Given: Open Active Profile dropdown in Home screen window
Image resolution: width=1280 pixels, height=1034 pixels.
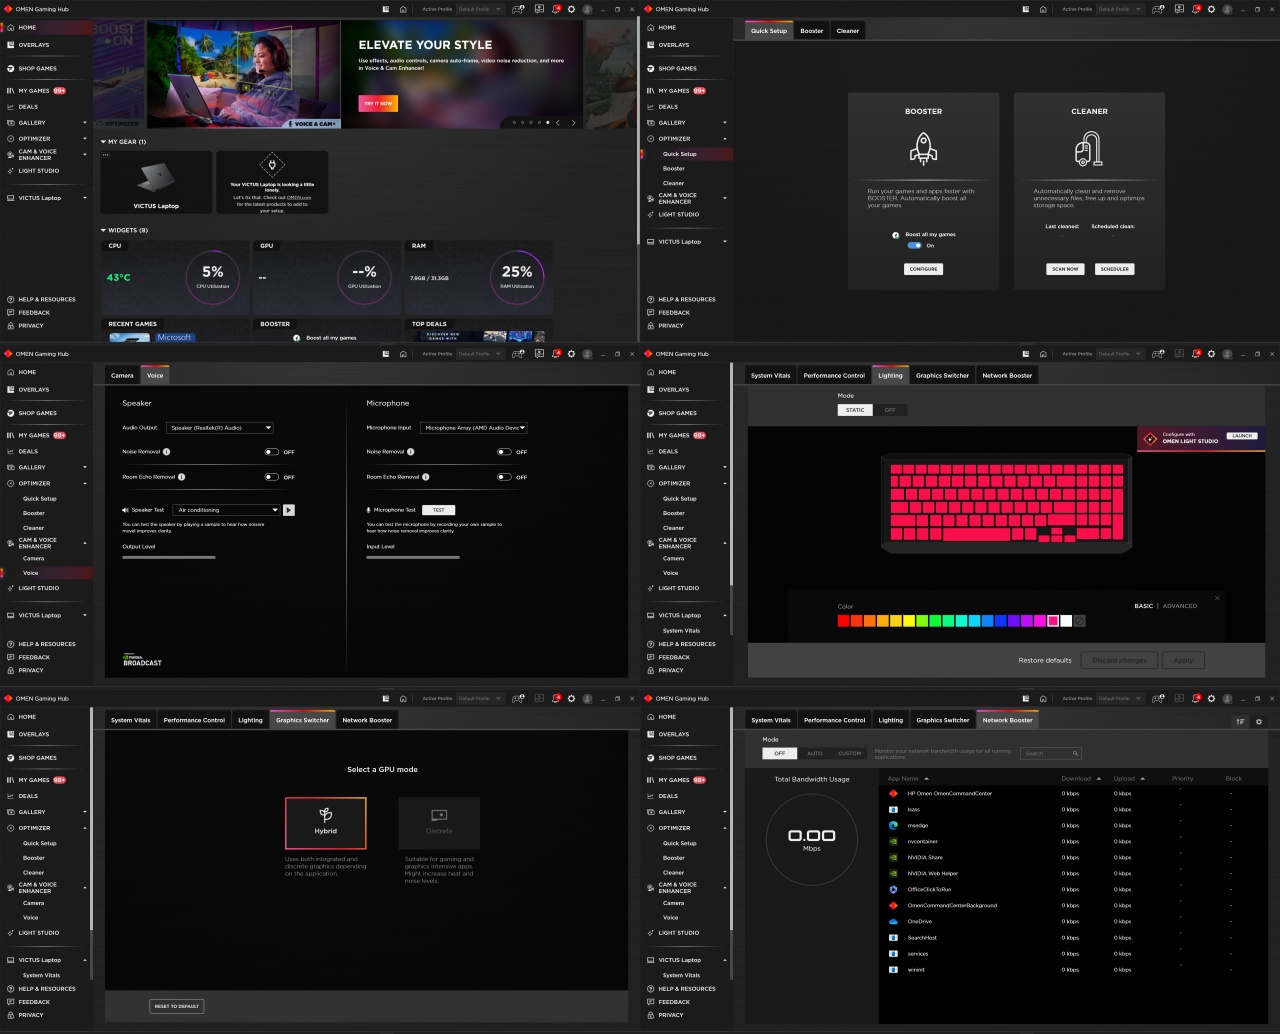Looking at the screenshot, I should coord(480,9).
